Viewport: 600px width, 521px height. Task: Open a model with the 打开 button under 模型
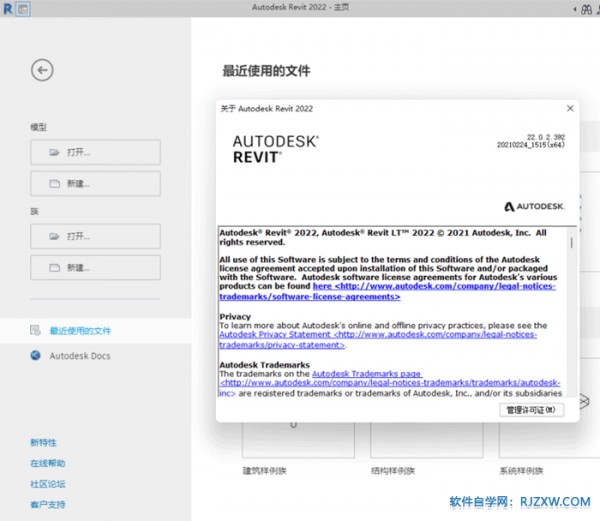tap(95, 152)
